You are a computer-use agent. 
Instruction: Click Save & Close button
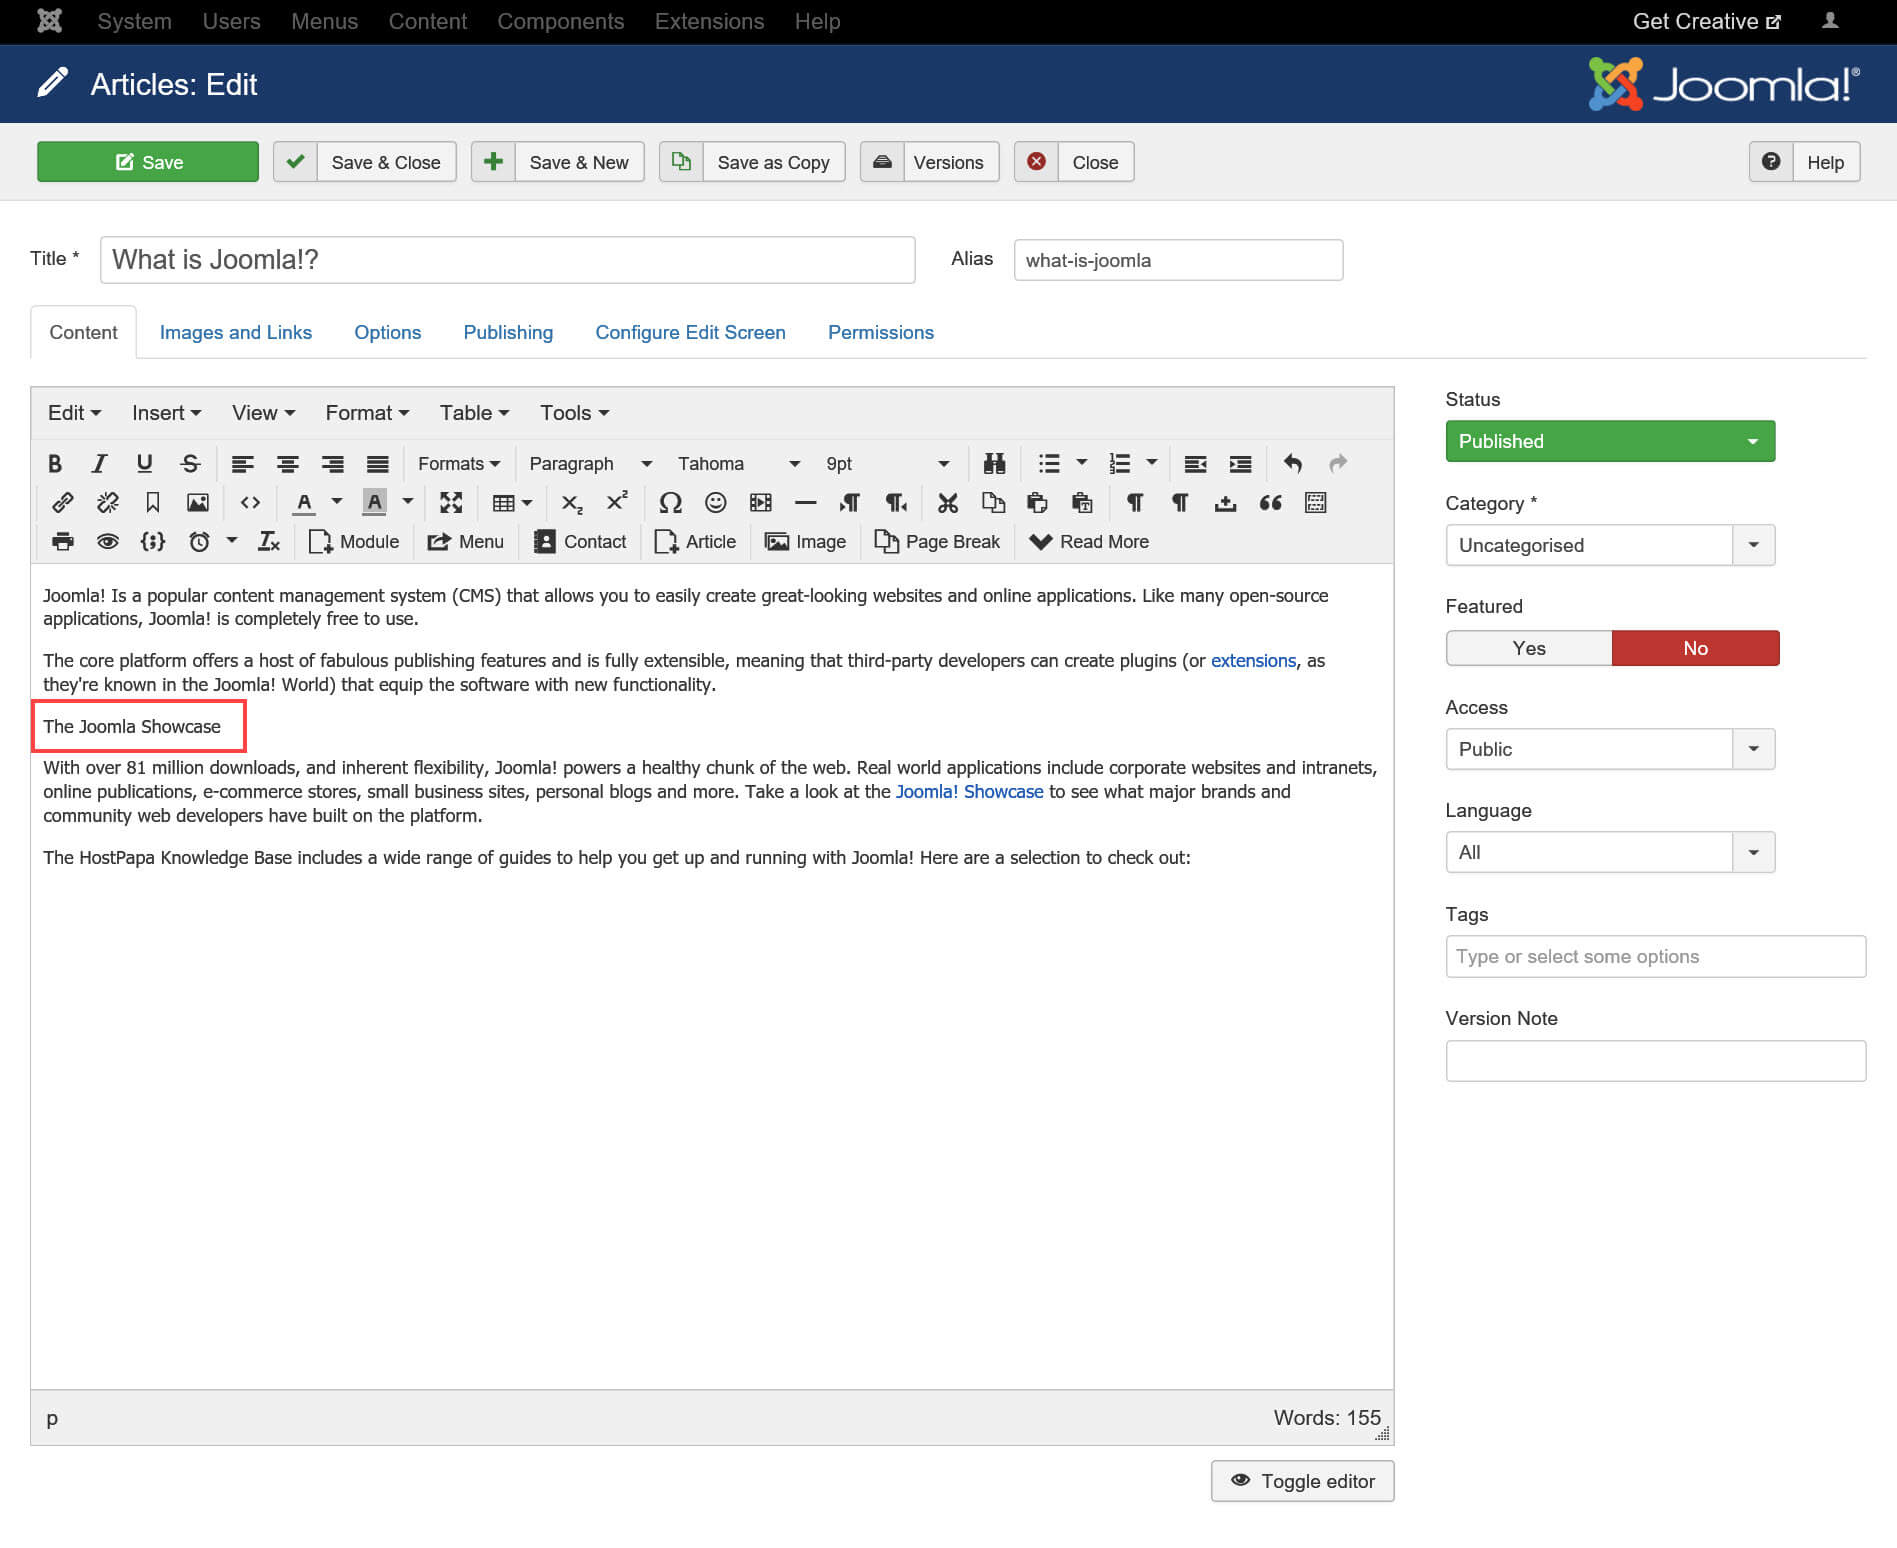pyautogui.click(x=365, y=162)
